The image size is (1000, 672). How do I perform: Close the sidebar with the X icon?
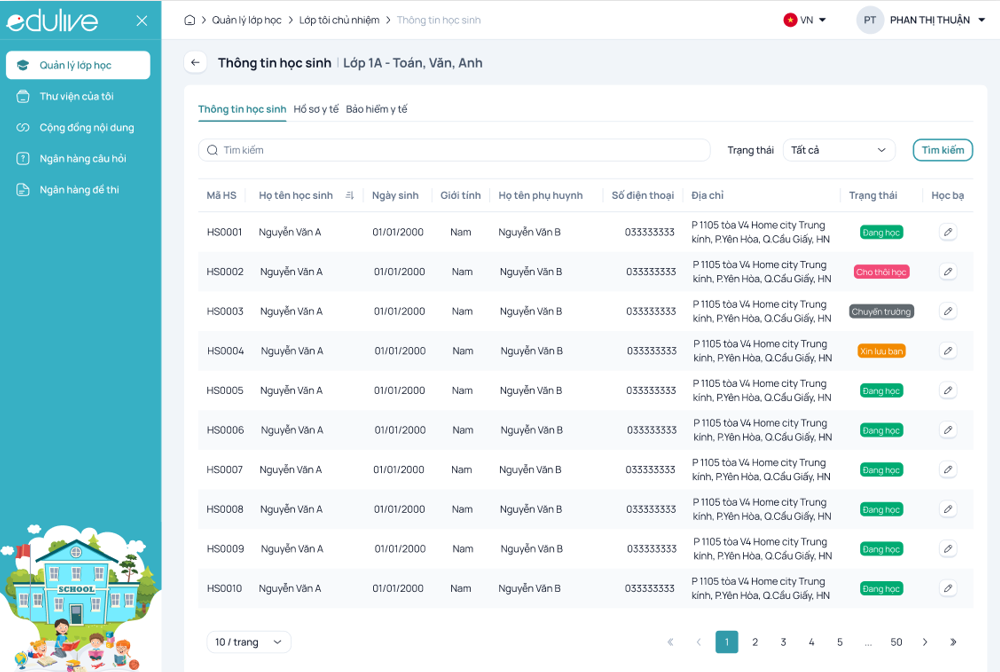(x=142, y=21)
